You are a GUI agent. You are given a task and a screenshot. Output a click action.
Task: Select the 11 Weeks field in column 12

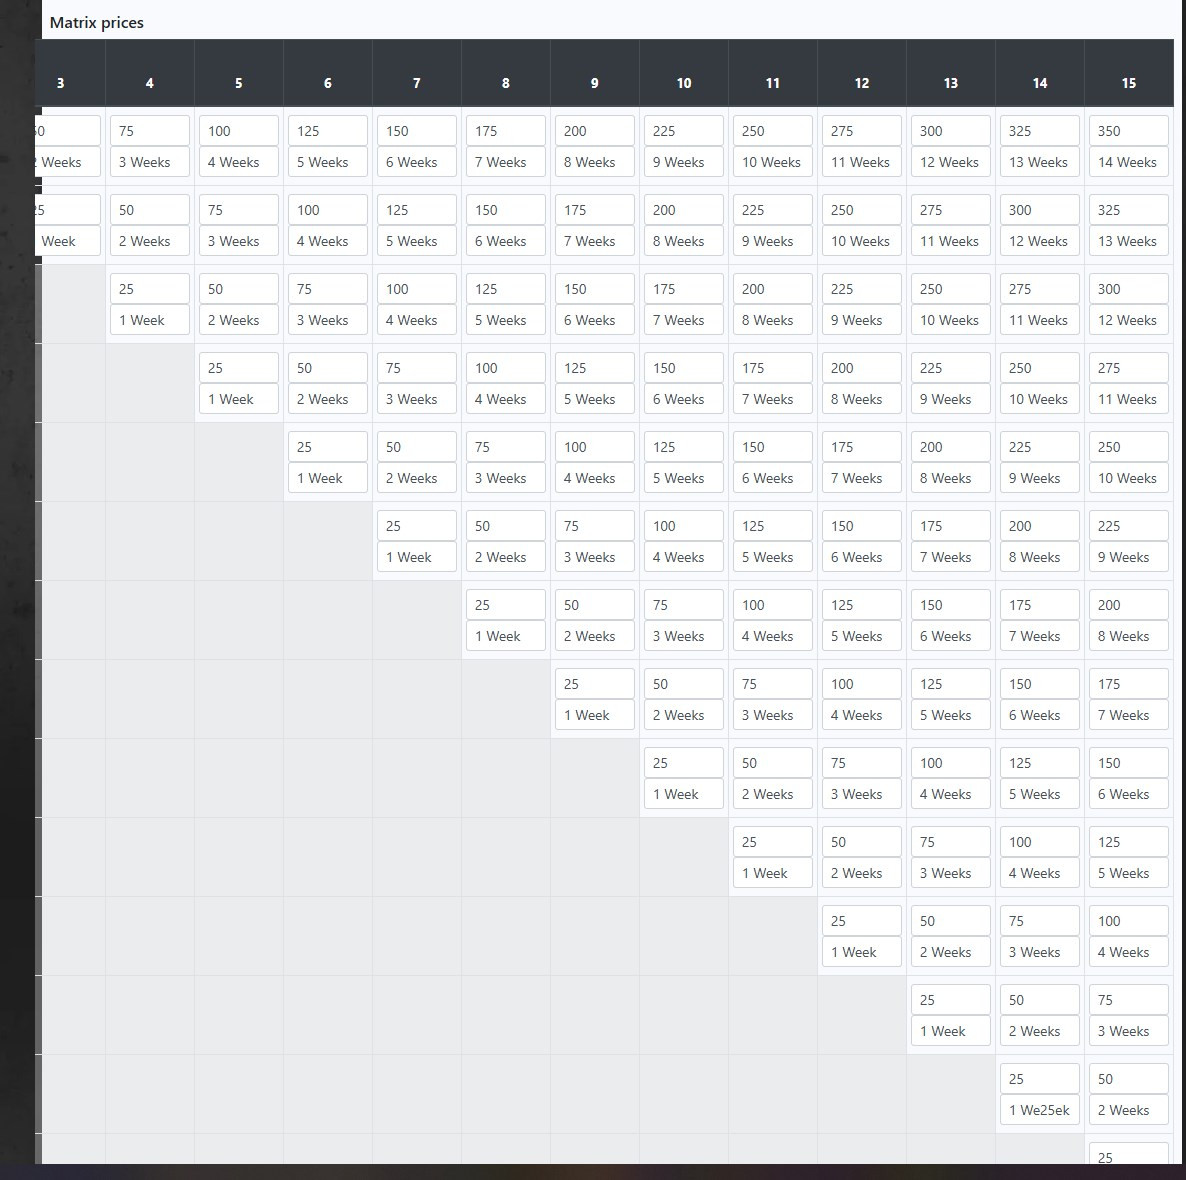pyautogui.click(x=862, y=162)
